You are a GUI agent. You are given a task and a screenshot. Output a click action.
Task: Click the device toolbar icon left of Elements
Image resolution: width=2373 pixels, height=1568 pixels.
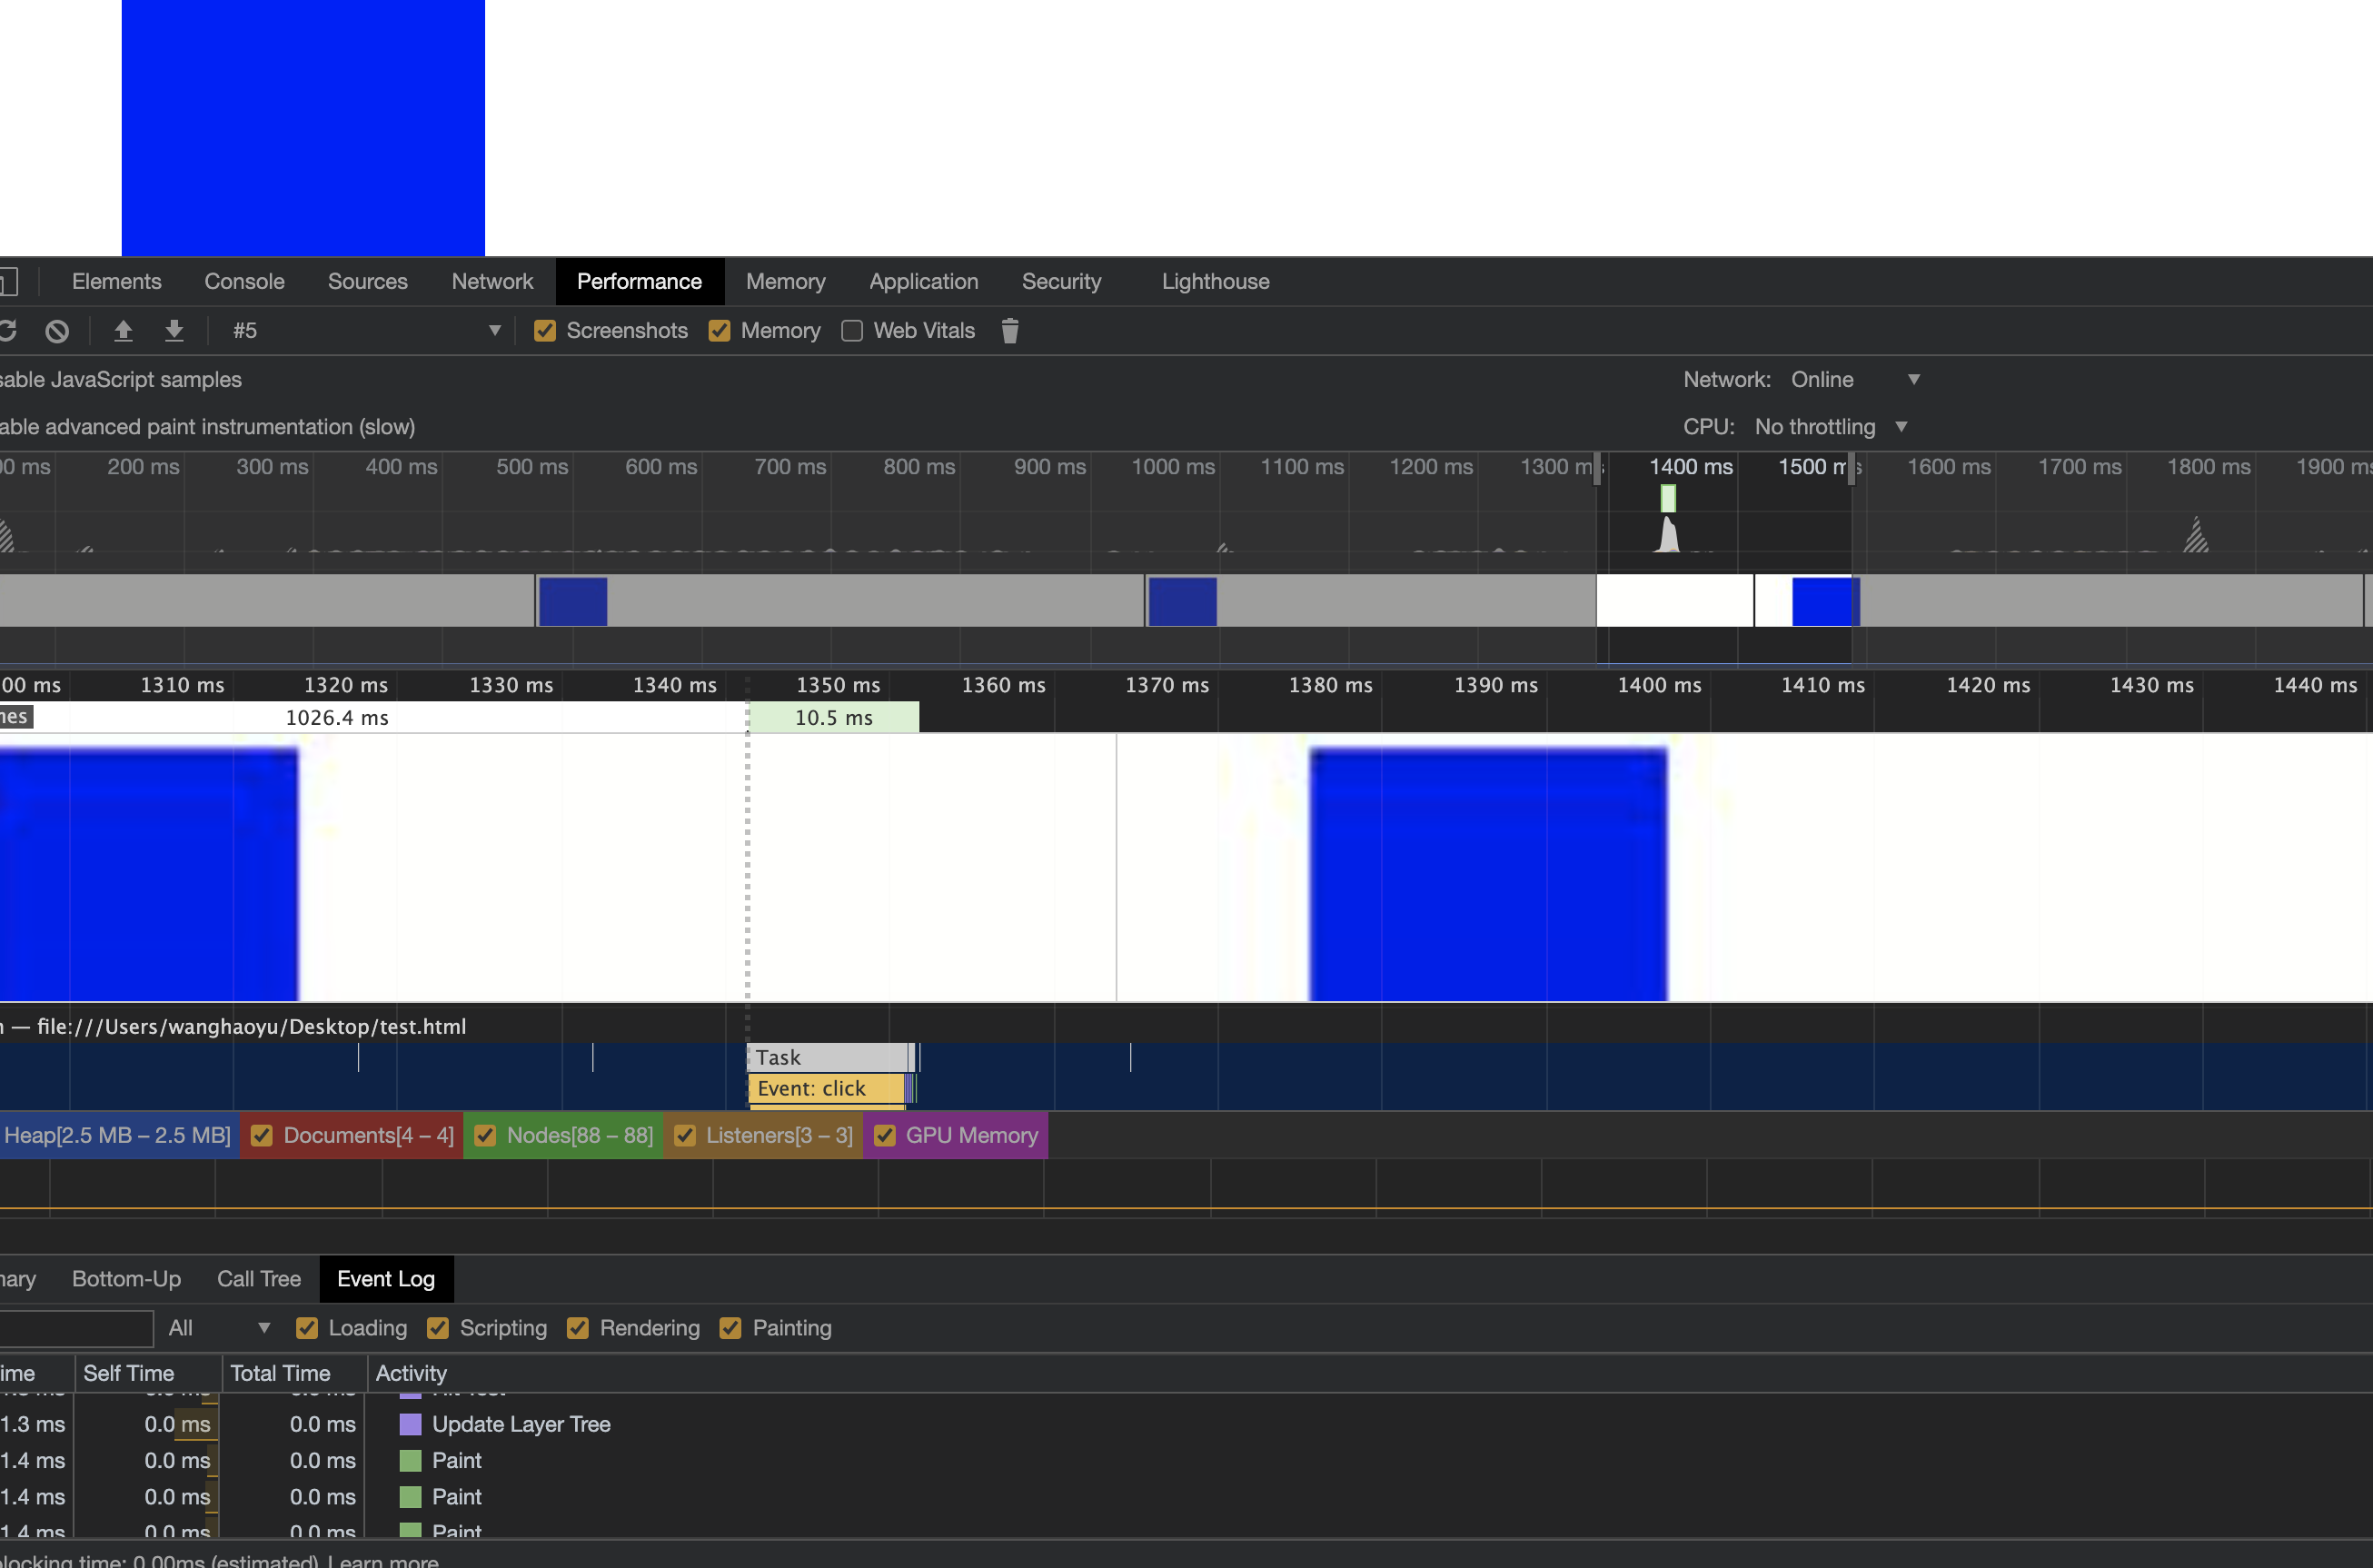click(8, 282)
